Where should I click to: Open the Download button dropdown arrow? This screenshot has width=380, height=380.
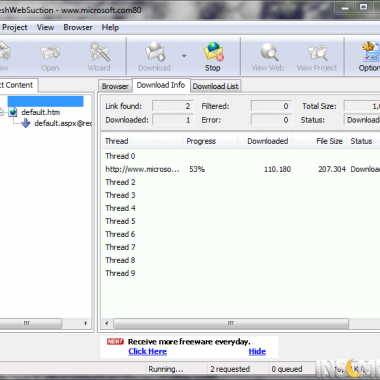[184, 56]
